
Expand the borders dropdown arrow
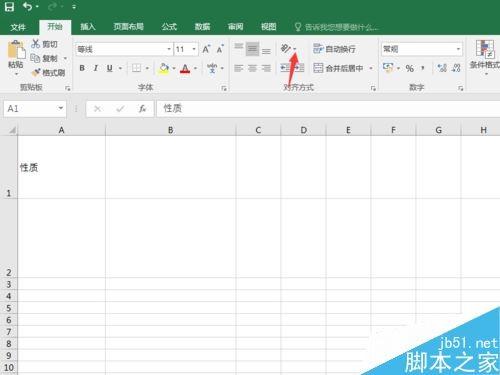click(x=147, y=69)
